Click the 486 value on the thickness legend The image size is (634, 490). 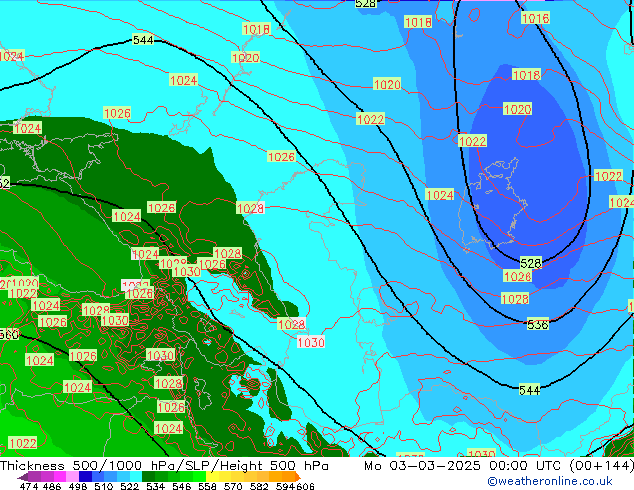52,486
